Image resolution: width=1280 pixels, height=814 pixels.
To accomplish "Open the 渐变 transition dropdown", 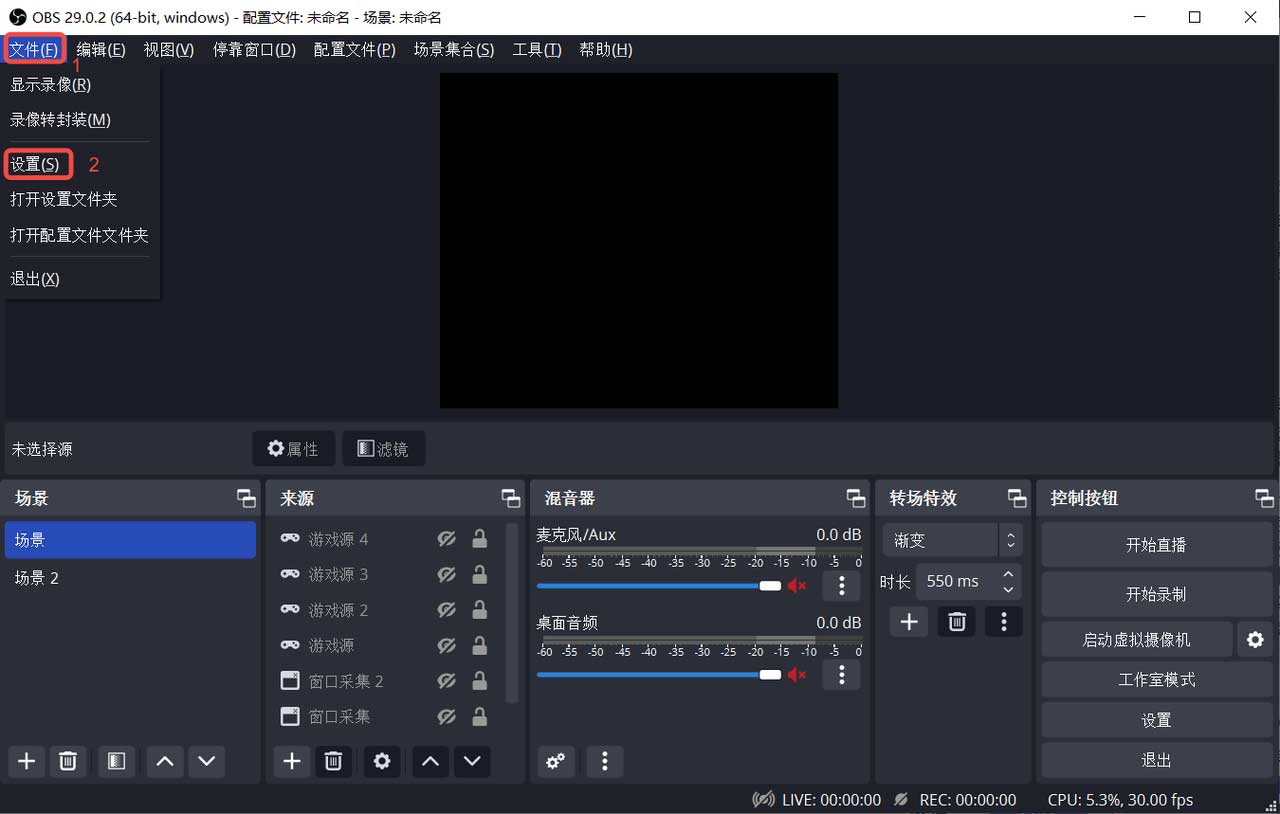I will pyautogui.click(x=952, y=540).
